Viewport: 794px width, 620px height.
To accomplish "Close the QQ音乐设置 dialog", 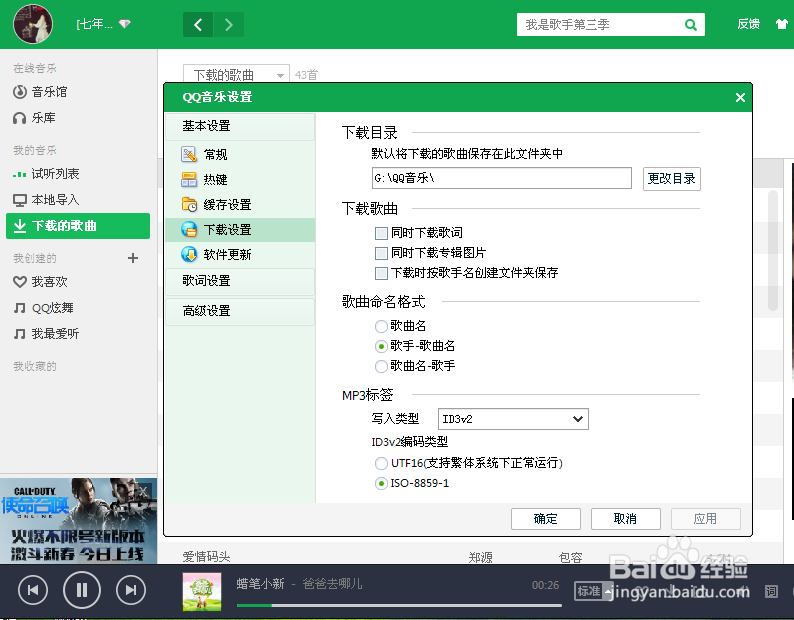I will 740,97.
